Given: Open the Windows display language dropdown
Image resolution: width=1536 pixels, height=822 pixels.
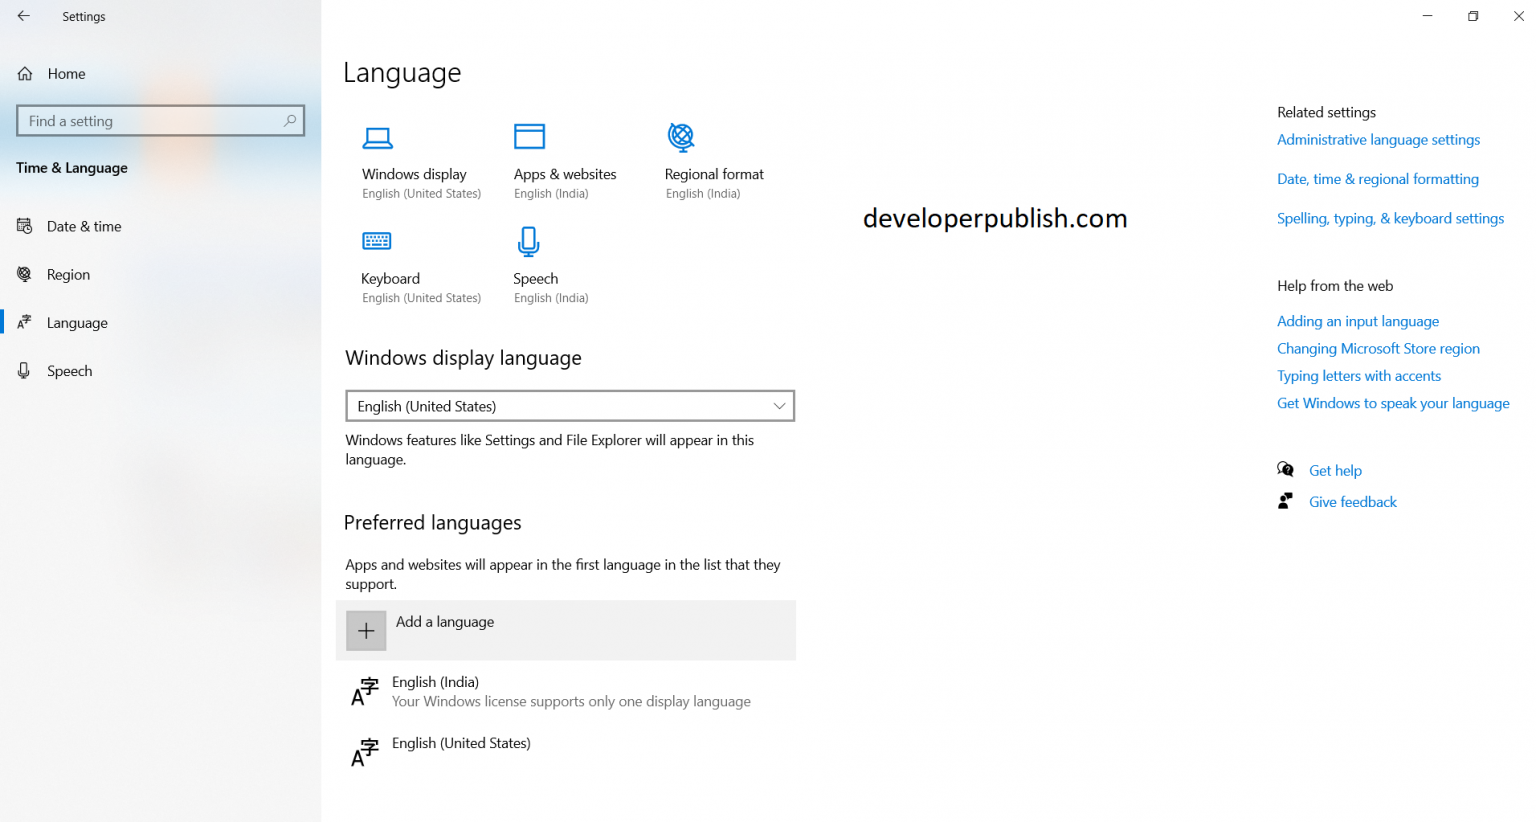Looking at the screenshot, I should click(x=570, y=406).
